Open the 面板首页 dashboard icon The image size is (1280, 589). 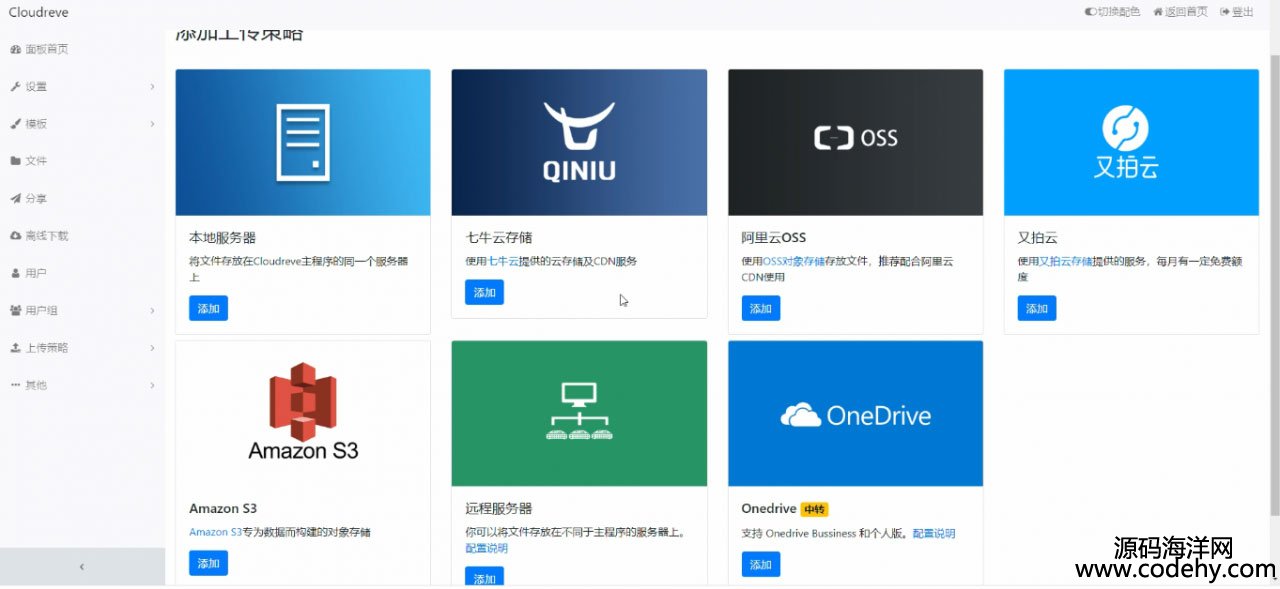click(15, 49)
